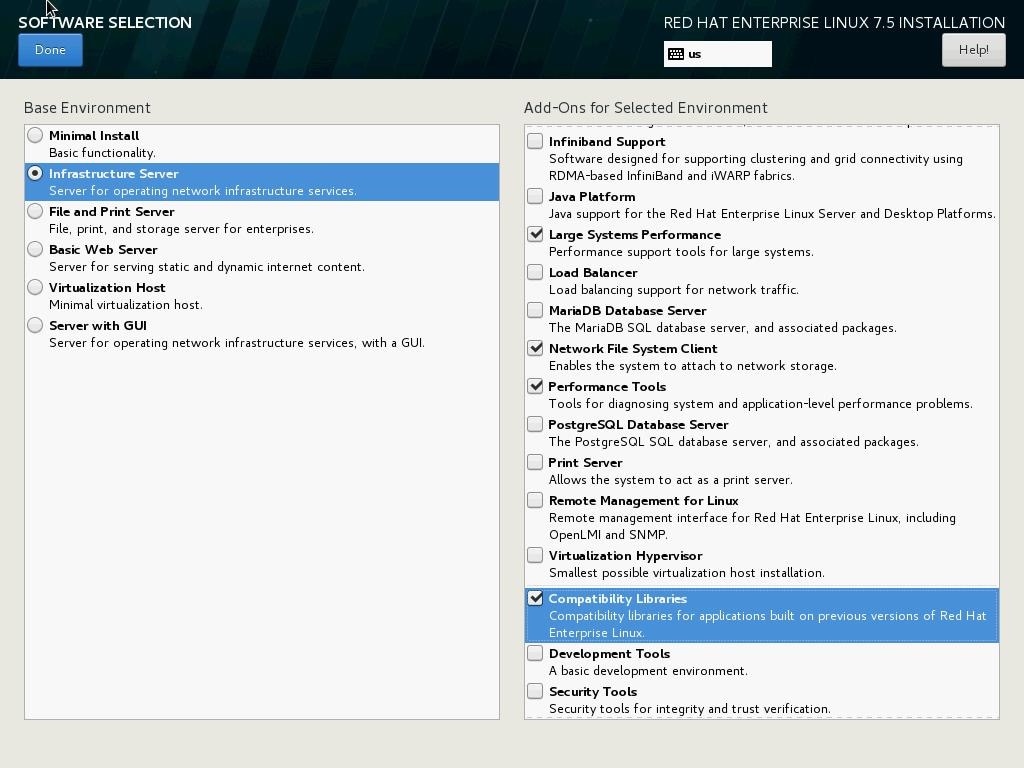Click 'Enables the system to attach to network storage.'
This screenshot has height=768, width=1024.
click(692, 366)
